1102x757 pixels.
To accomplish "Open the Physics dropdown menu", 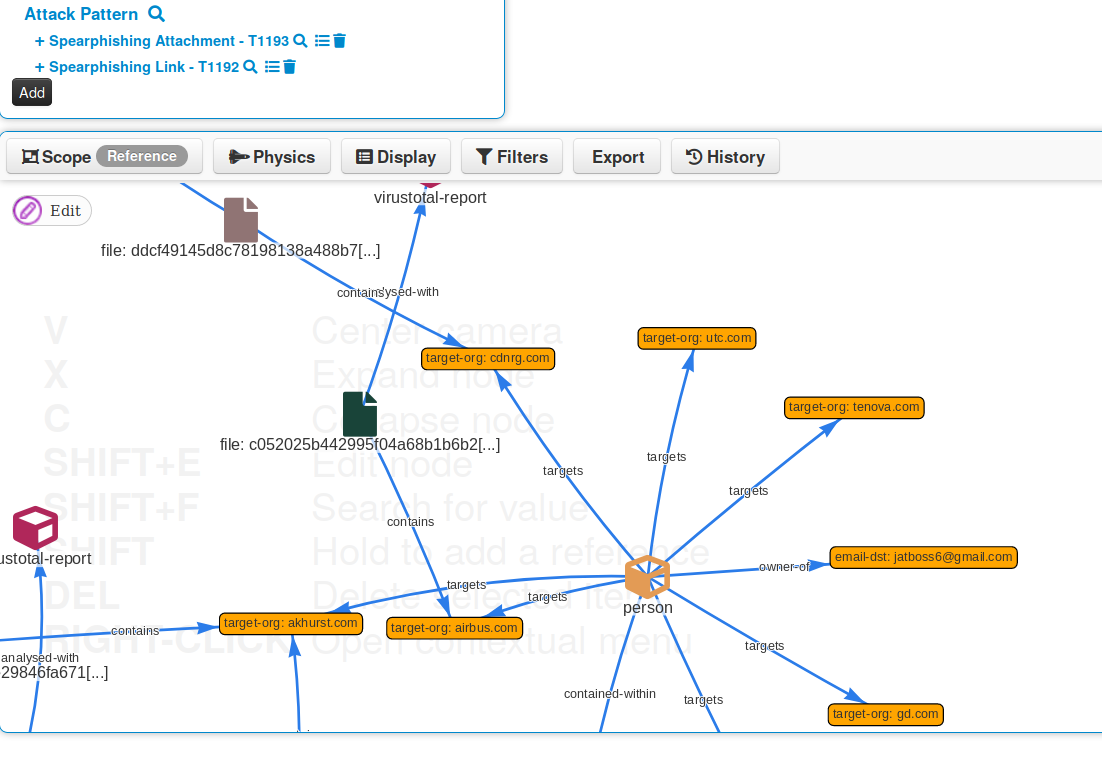I will 272,157.
